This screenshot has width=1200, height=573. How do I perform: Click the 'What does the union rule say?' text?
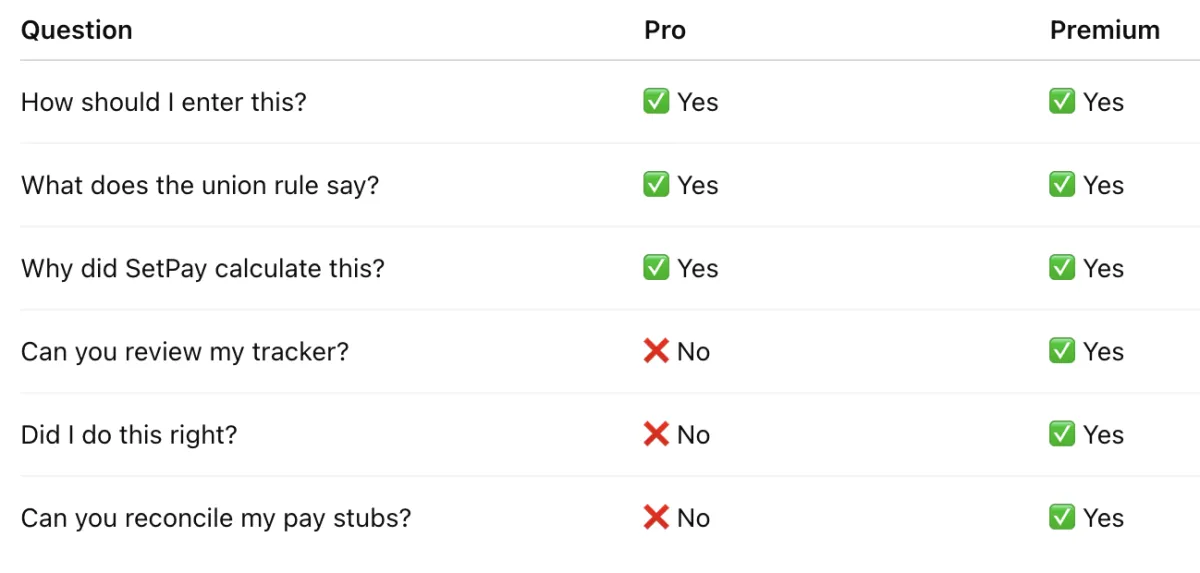click(200, 185)
